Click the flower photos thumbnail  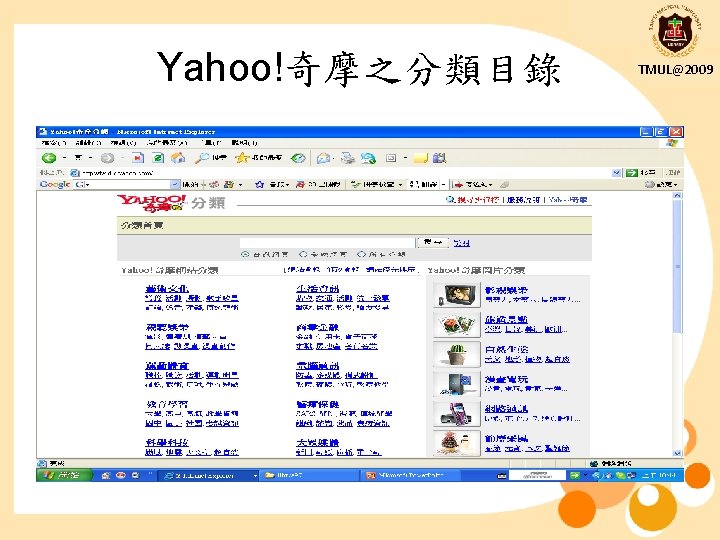tap(457, 324)
